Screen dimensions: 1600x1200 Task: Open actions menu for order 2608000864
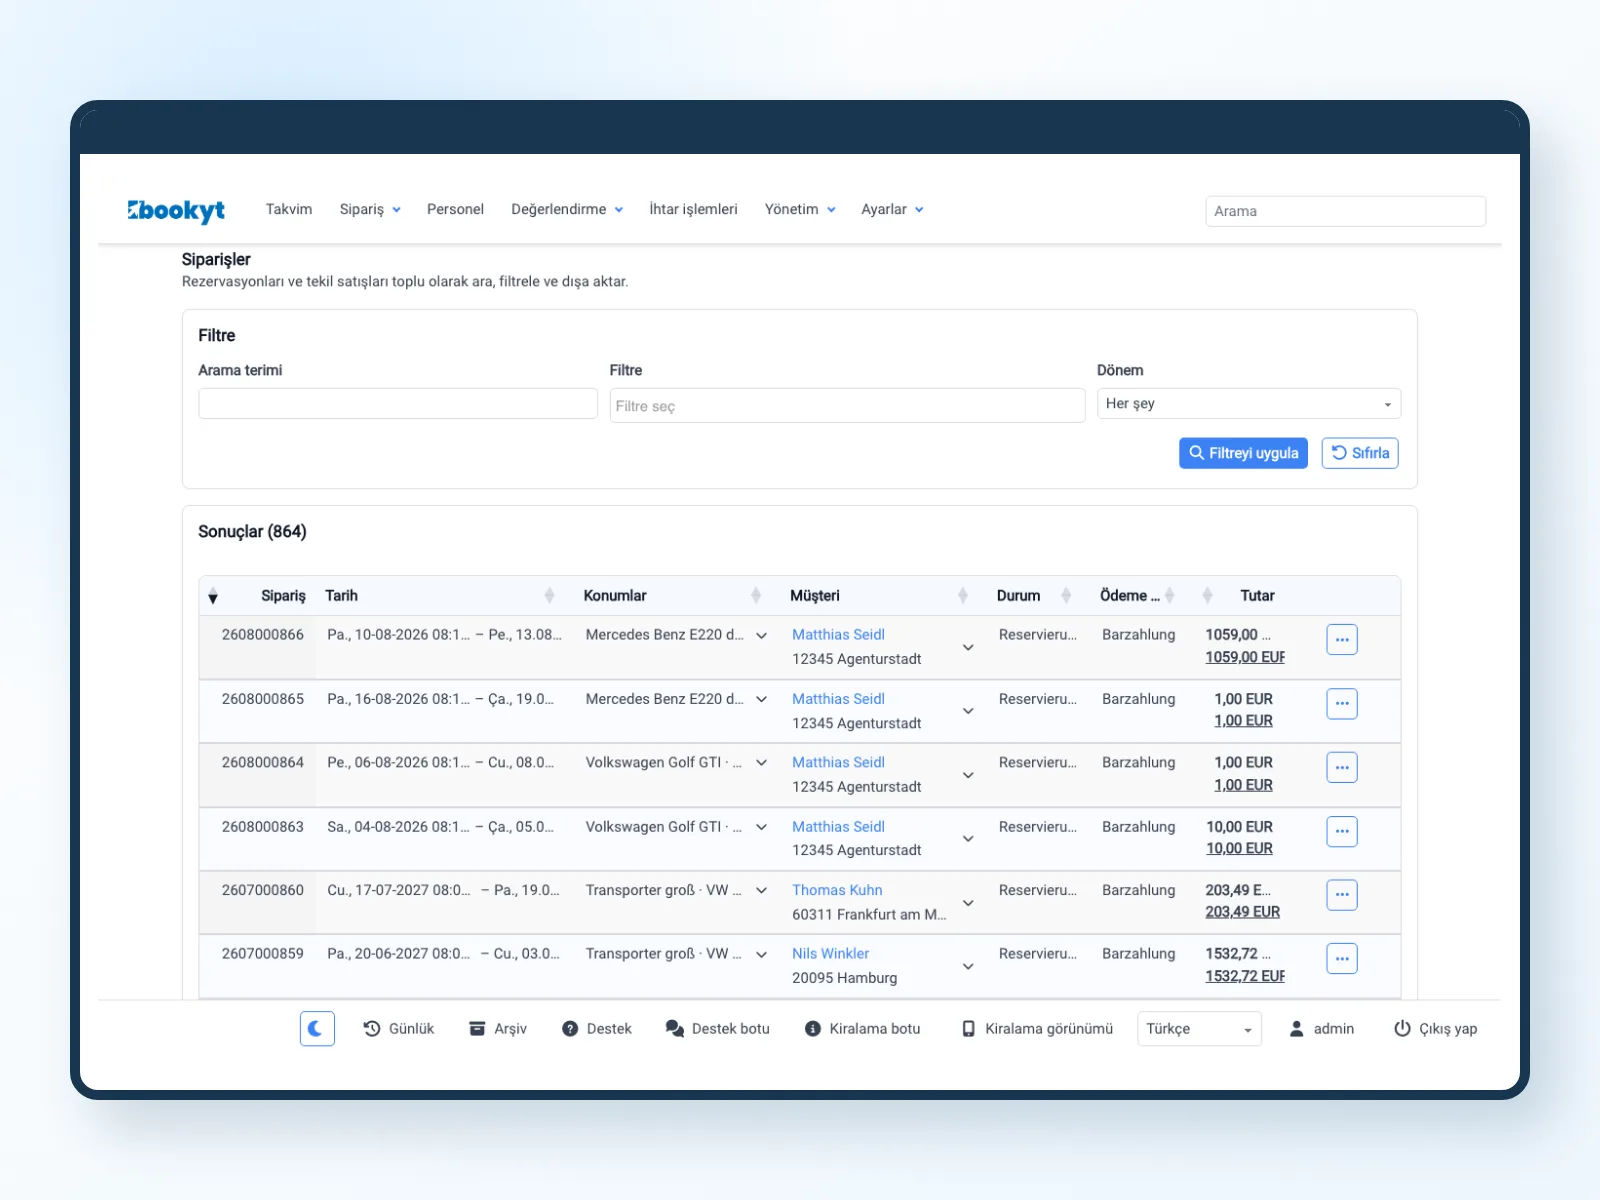pyautogui.click(x=1342, y=767)
